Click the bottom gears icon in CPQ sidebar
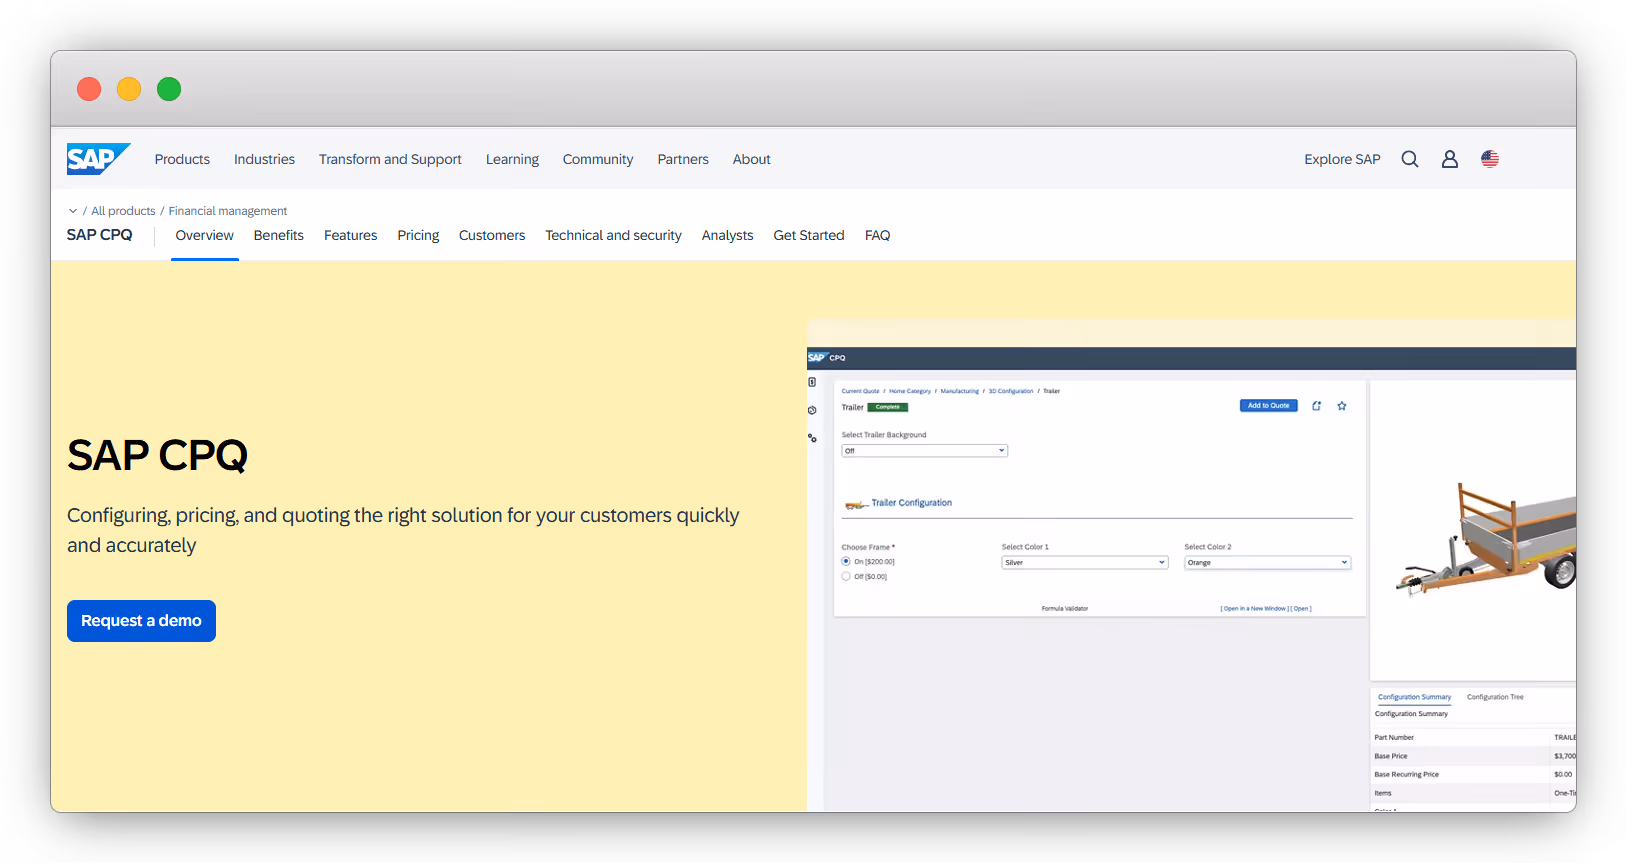1627x863 pixels. click(x=812, y=438)
